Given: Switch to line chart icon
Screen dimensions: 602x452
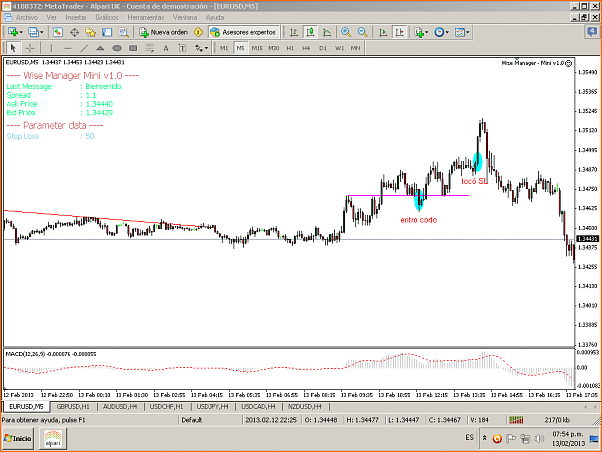Looking at the screenshot, I should click(x=327, y=32).
